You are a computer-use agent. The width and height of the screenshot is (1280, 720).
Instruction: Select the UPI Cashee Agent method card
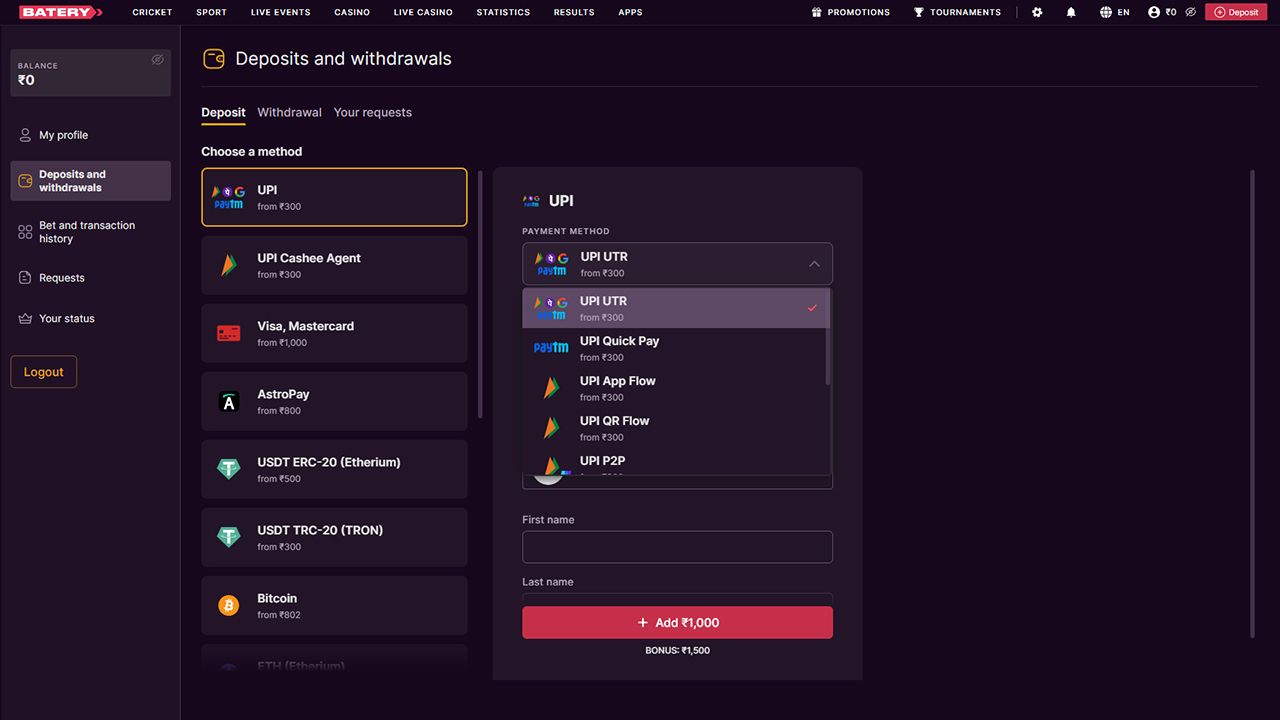click(334, 265)
